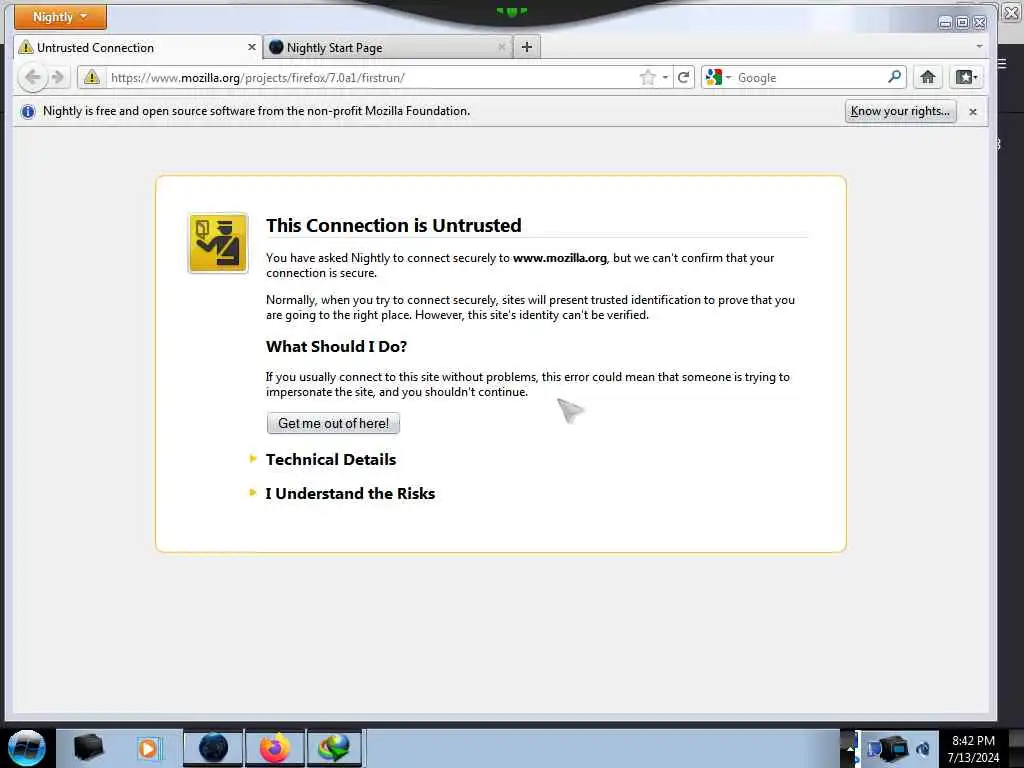Click the Get me out of here! button

click(333, 423)
